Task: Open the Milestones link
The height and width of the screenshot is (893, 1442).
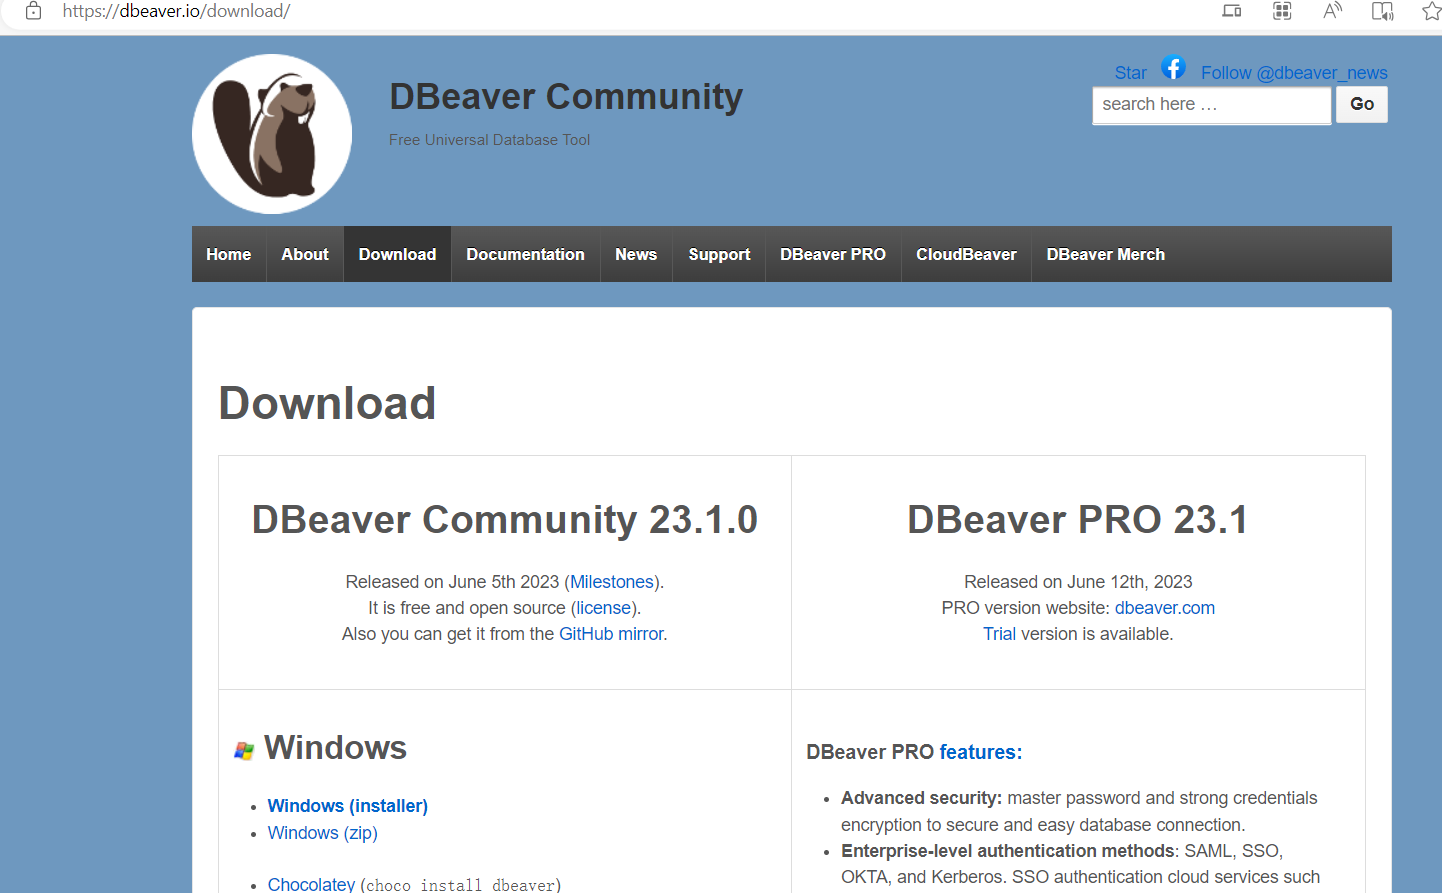Action: point(612,582)
